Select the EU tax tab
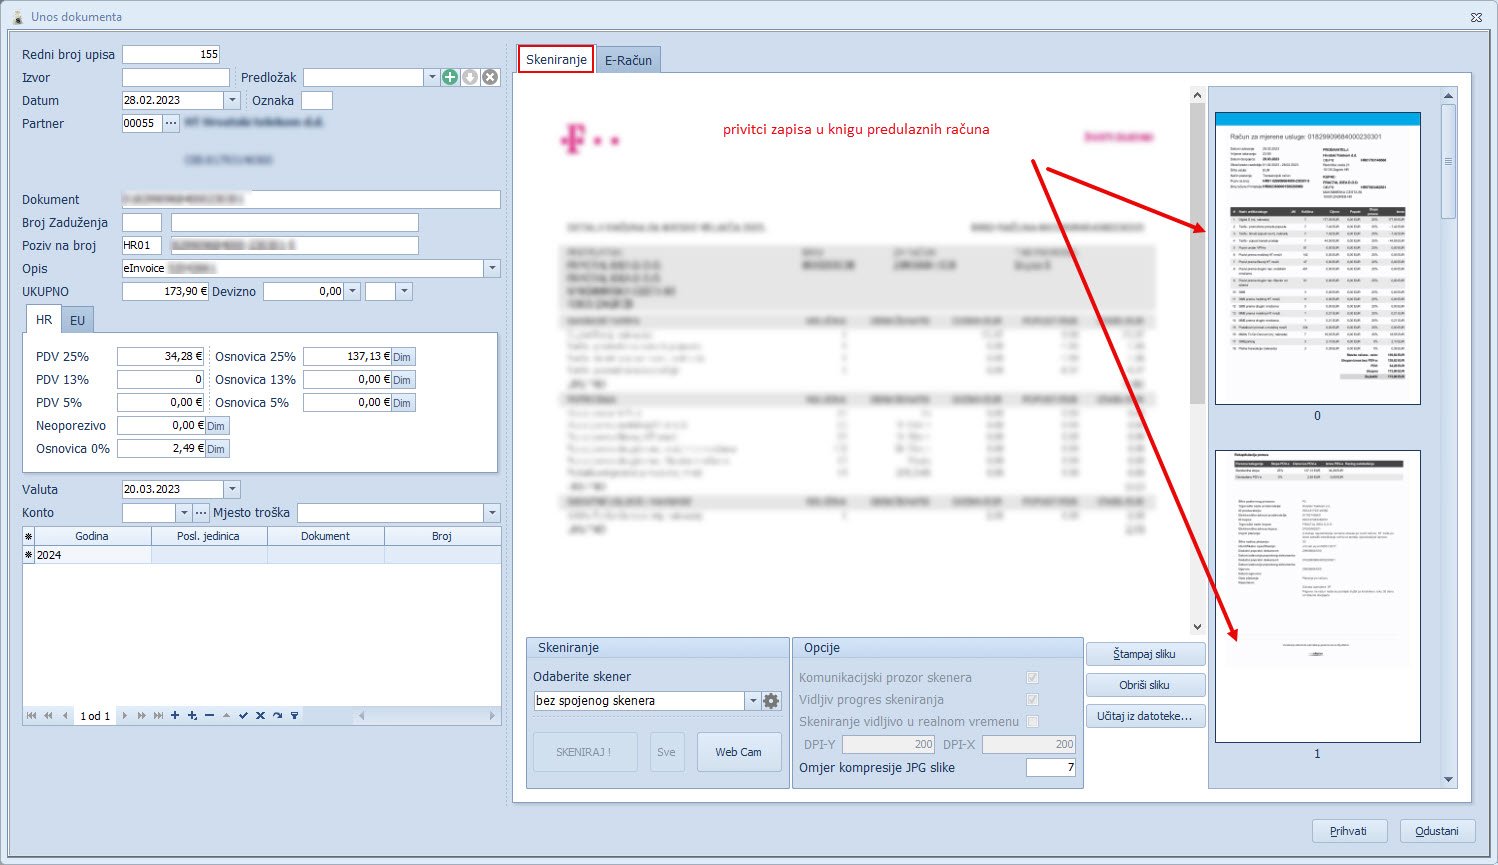Viewport: 1498px width, 865px height. pos(77,320)
